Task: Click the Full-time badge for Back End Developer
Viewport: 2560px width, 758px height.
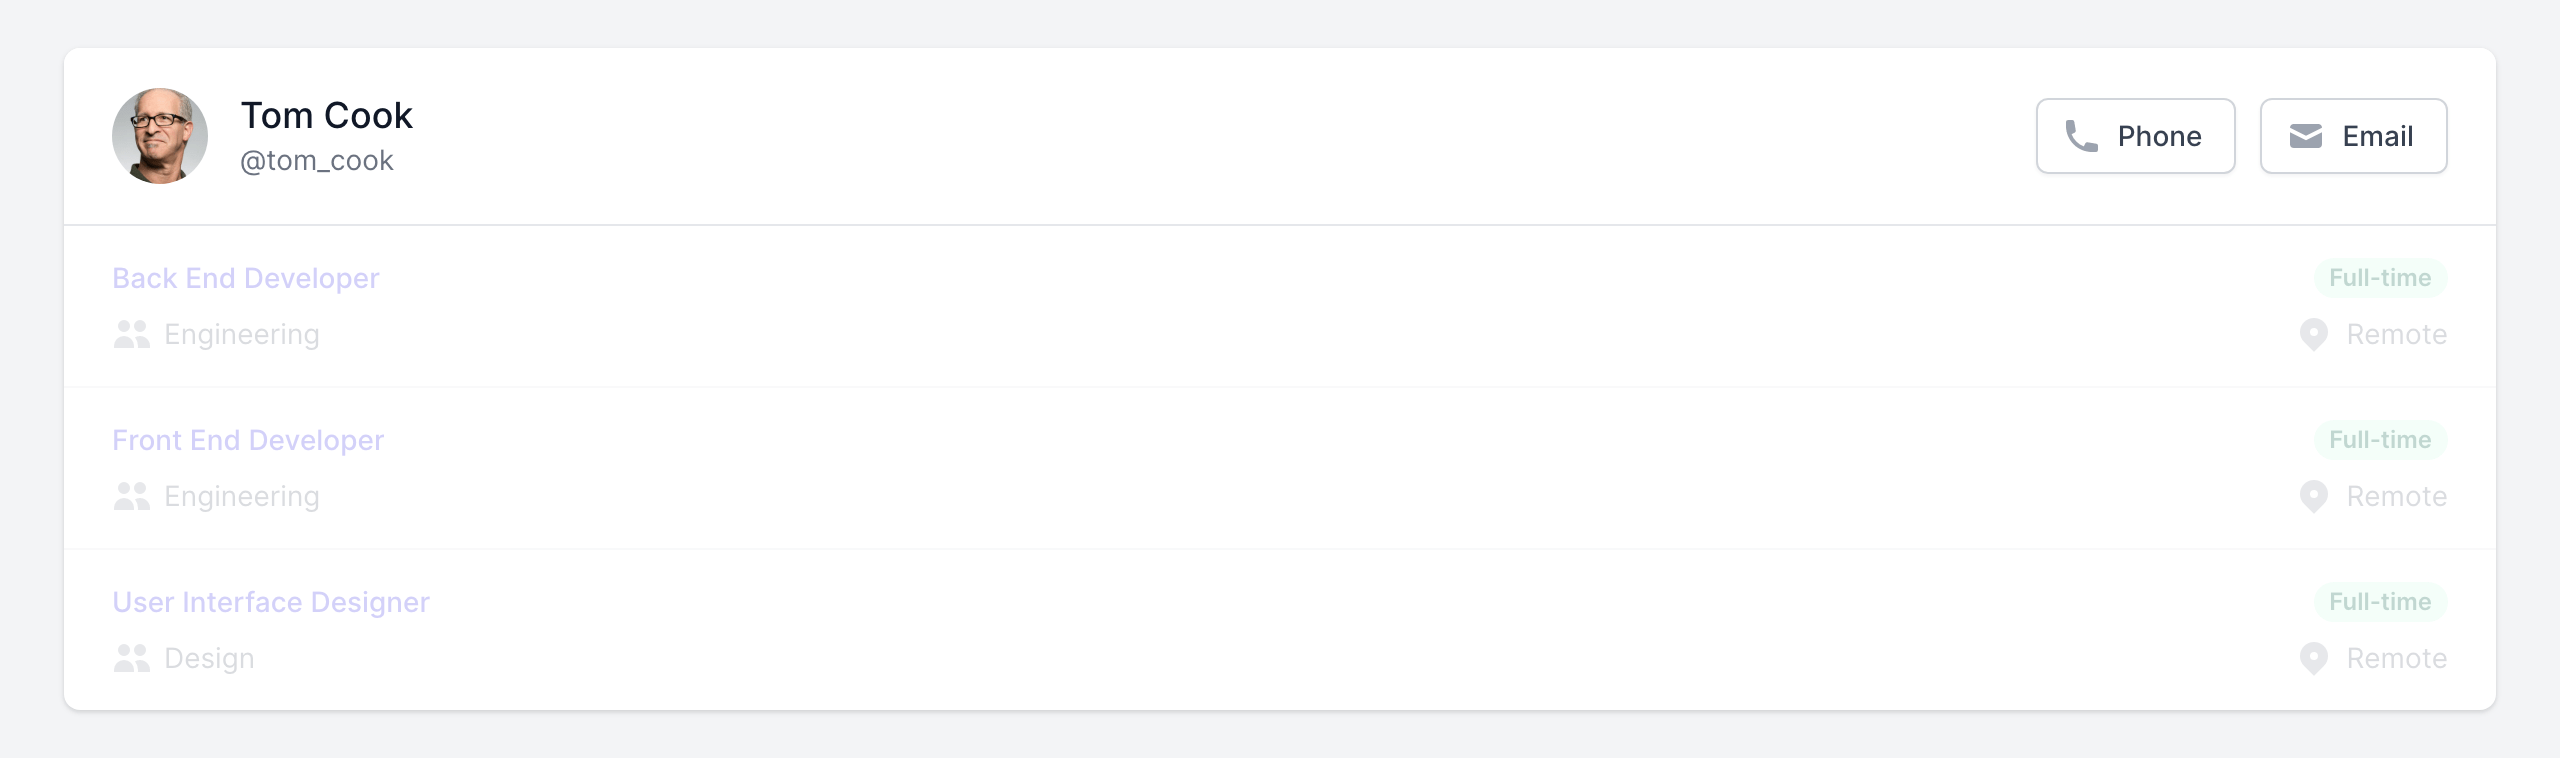Action: [2379, 278]
